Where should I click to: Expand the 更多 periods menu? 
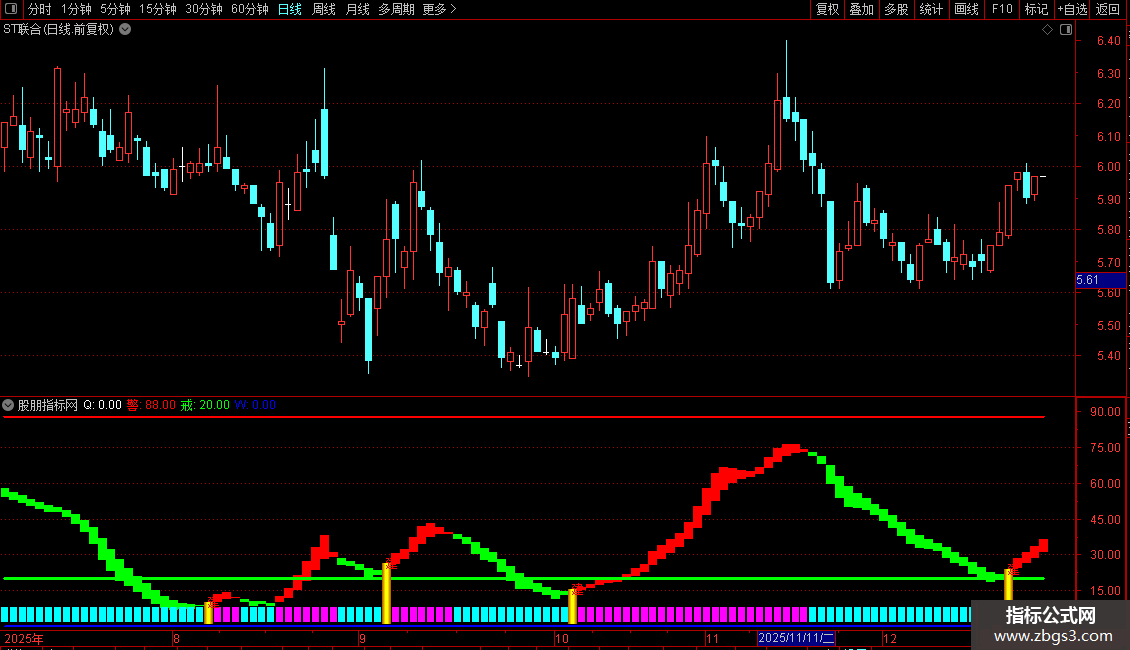tap(439, 9)
